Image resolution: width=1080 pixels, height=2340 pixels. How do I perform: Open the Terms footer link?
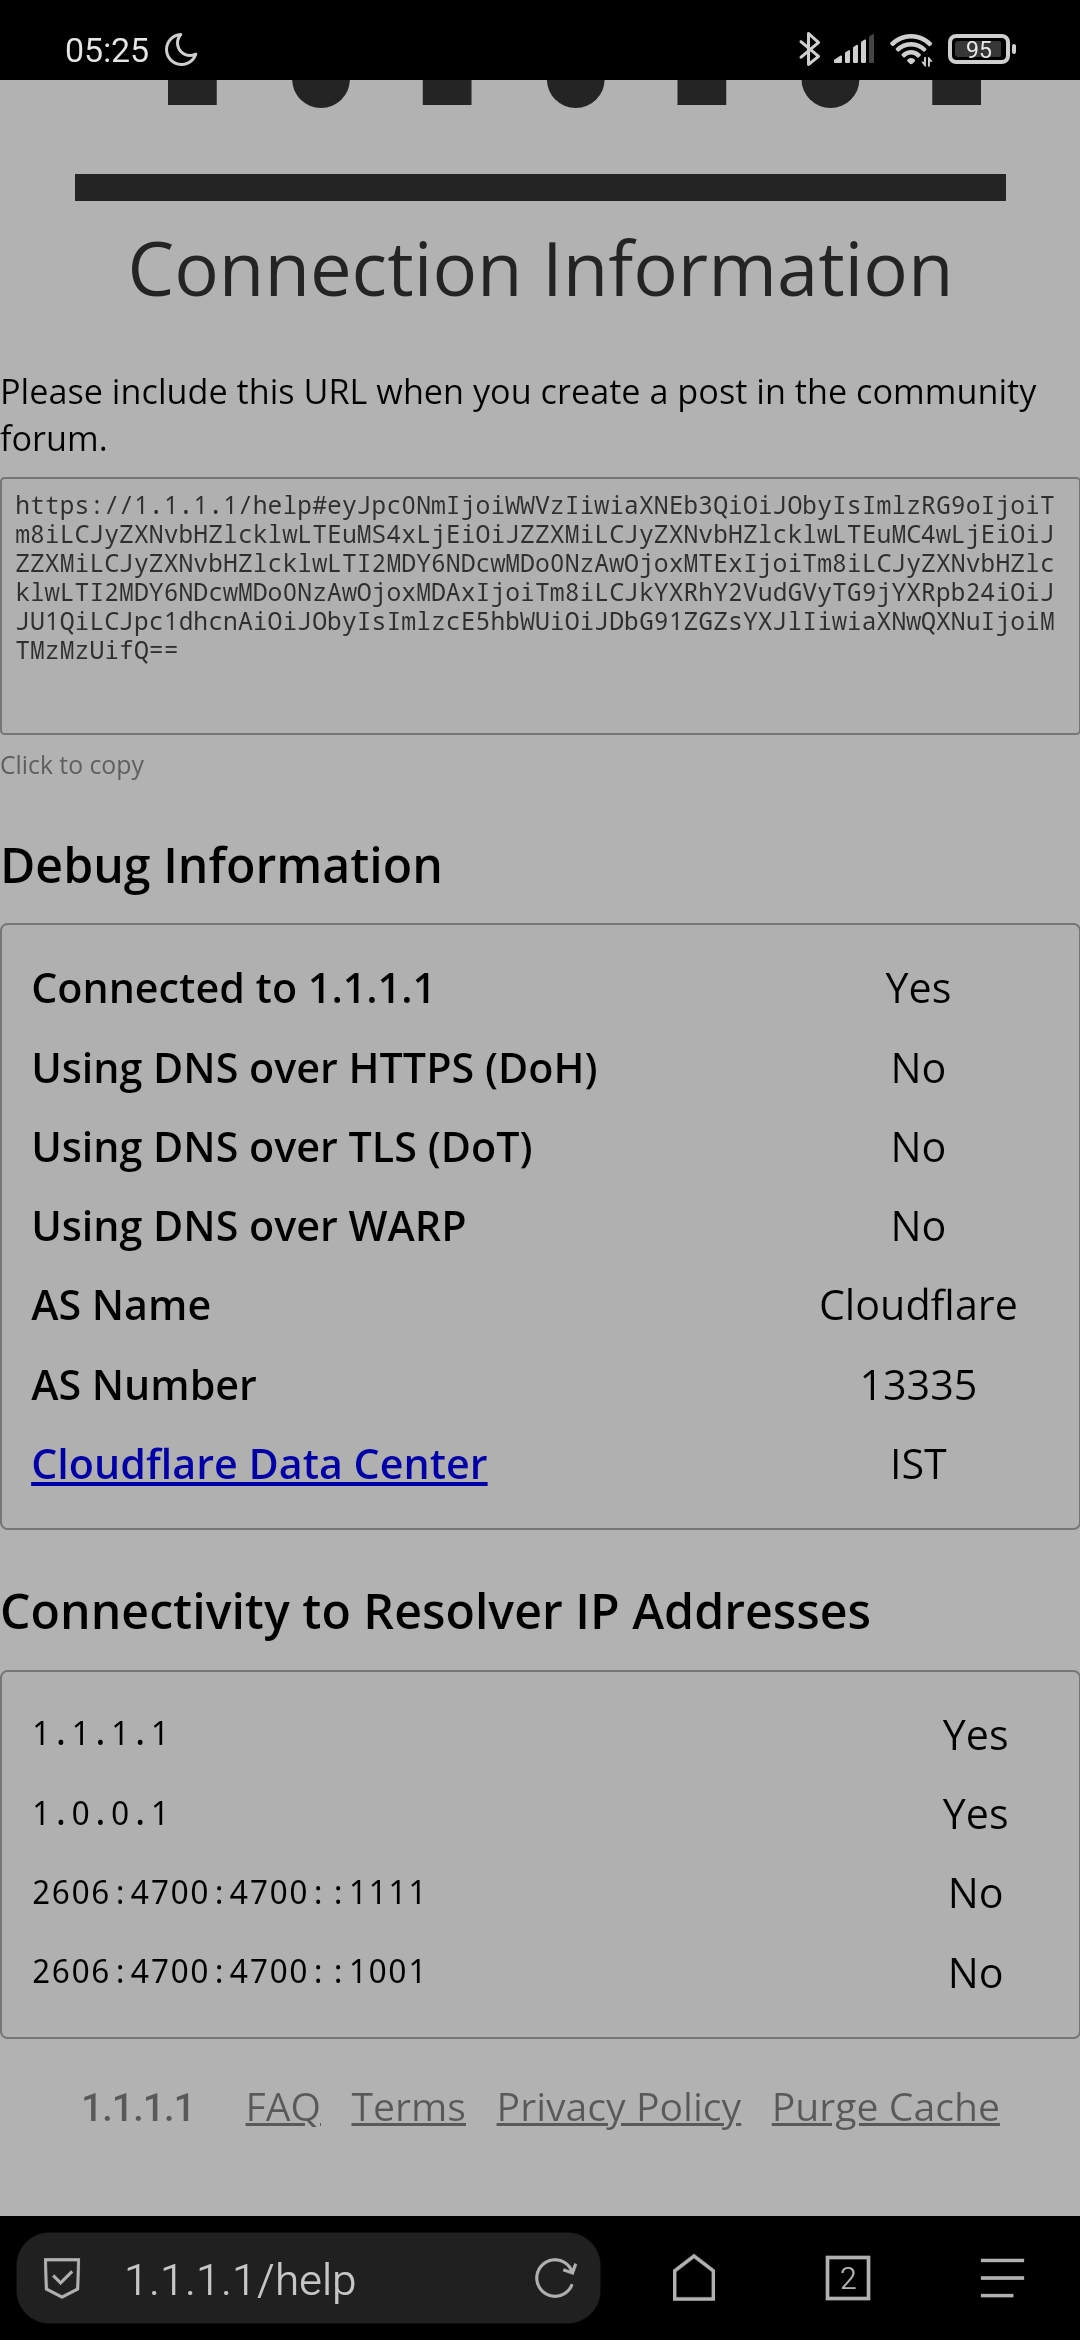[x=408, y=2108]
